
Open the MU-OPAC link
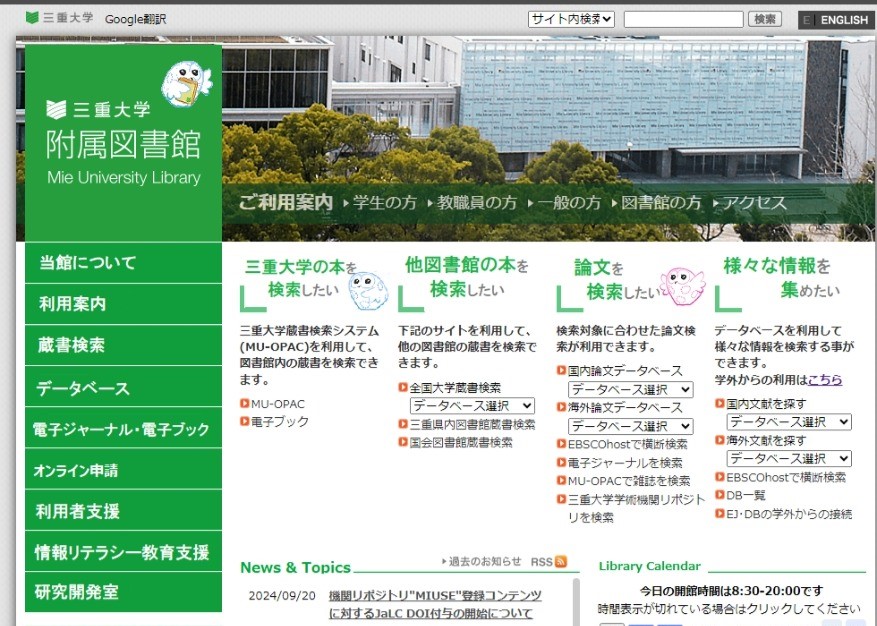tap(278, 404)
